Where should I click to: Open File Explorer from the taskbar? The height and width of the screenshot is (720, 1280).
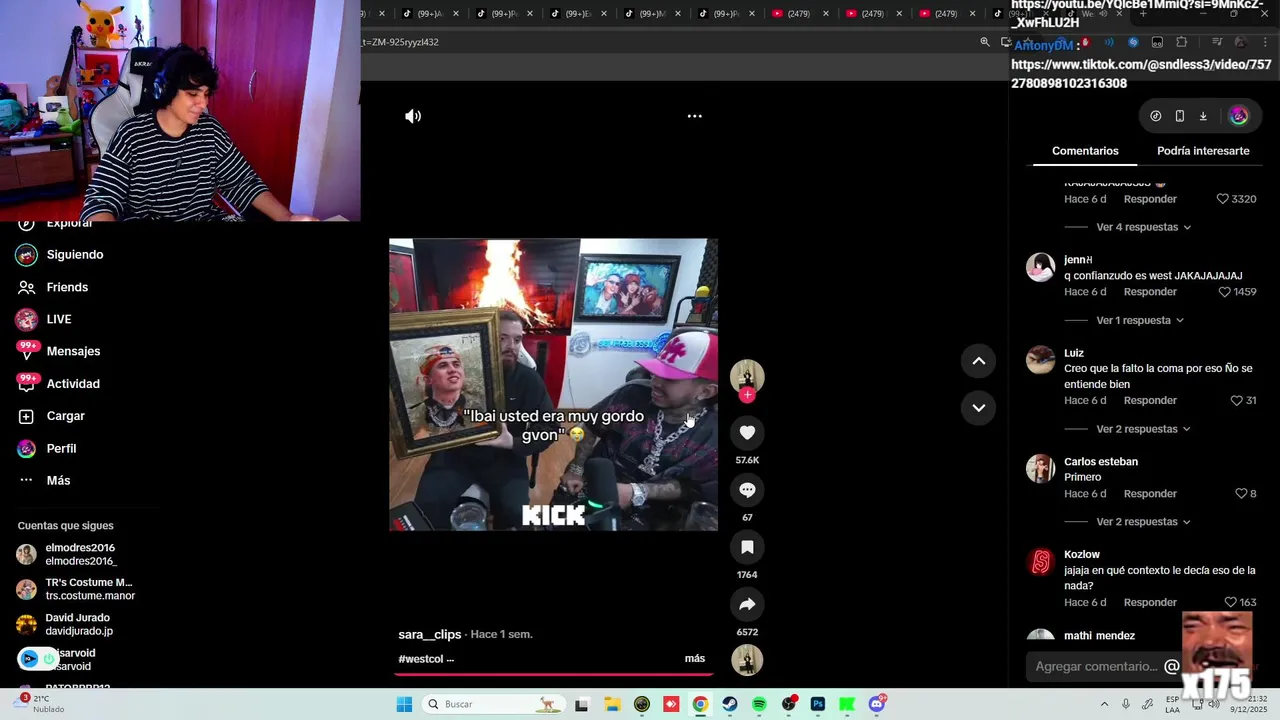(x=612, y=704)
